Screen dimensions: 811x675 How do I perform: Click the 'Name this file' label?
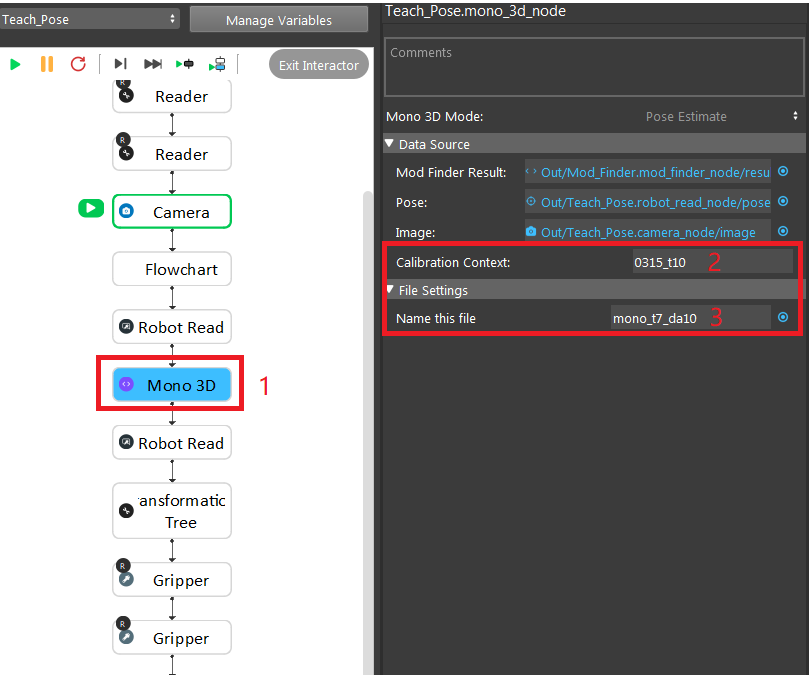tap(435, 319)
